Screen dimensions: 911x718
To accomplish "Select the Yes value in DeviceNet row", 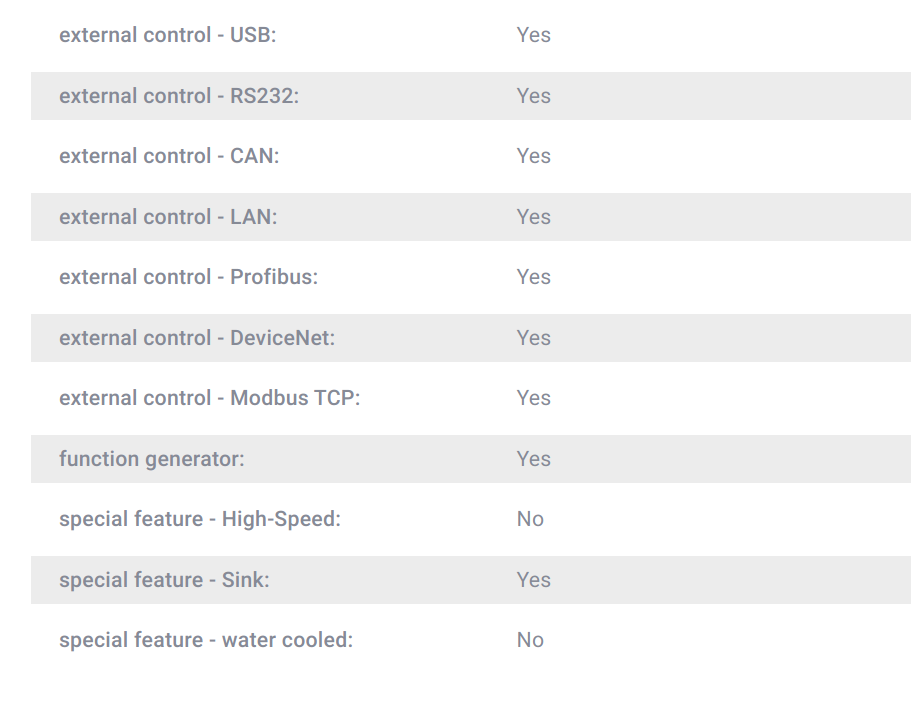I will tap(533, 338).
